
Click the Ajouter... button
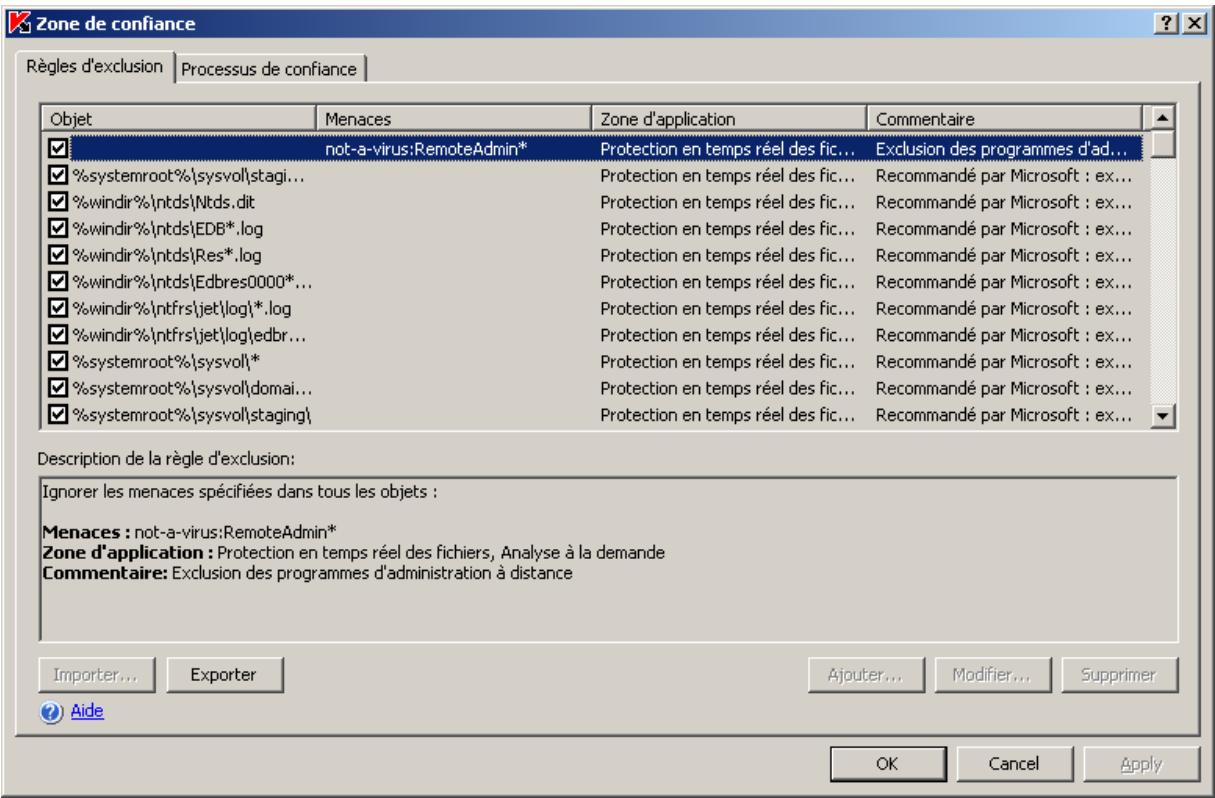coord(868,675)
